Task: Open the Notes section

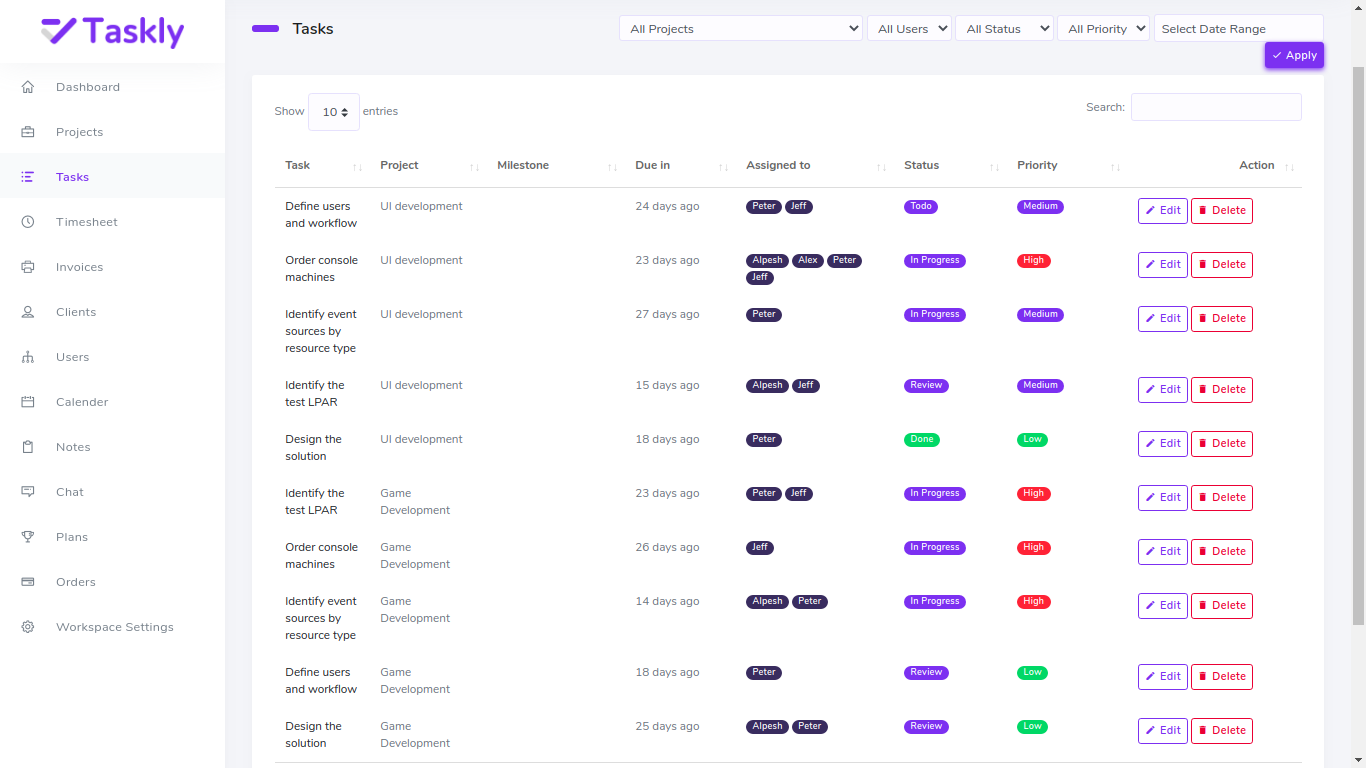Action: click(x=71, y=446)
